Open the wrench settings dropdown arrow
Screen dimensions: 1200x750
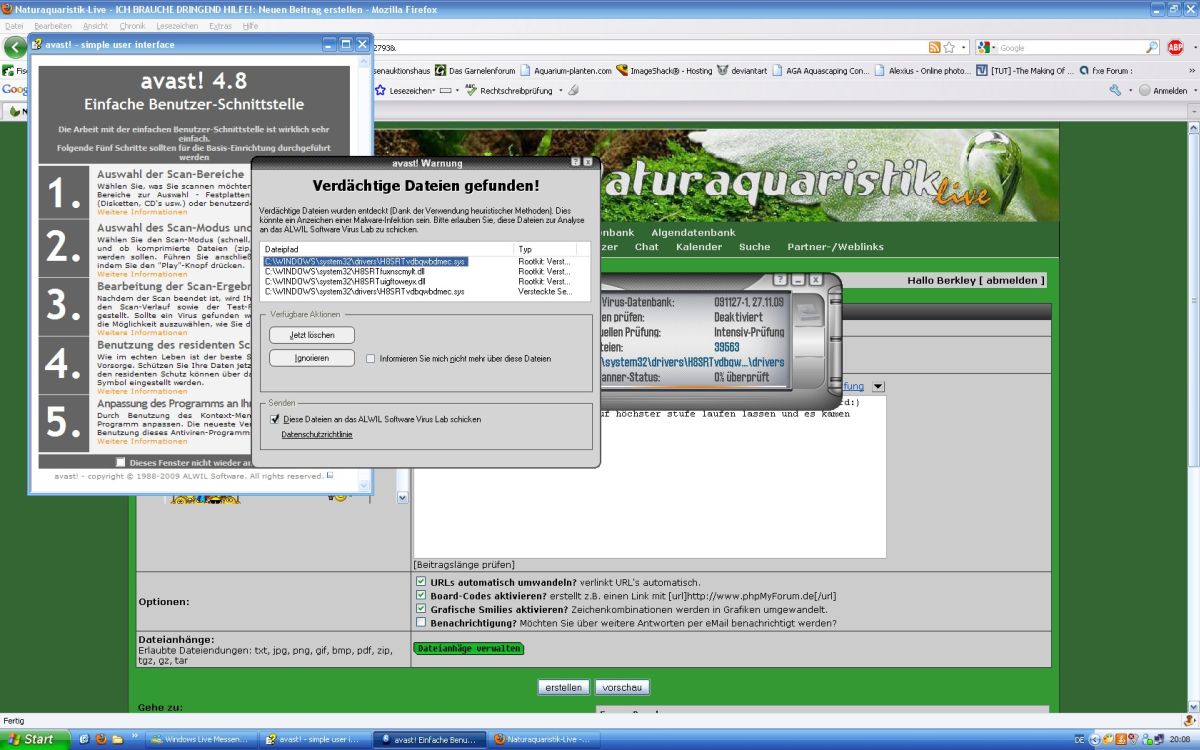(x=1129, y=90)
